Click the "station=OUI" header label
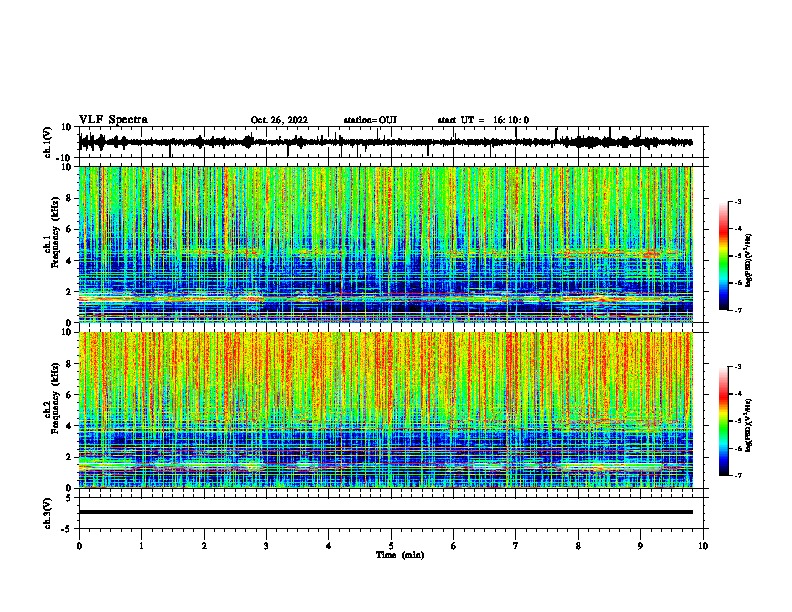Viewport: 792px width, 612px height. (x=370, y=120)
